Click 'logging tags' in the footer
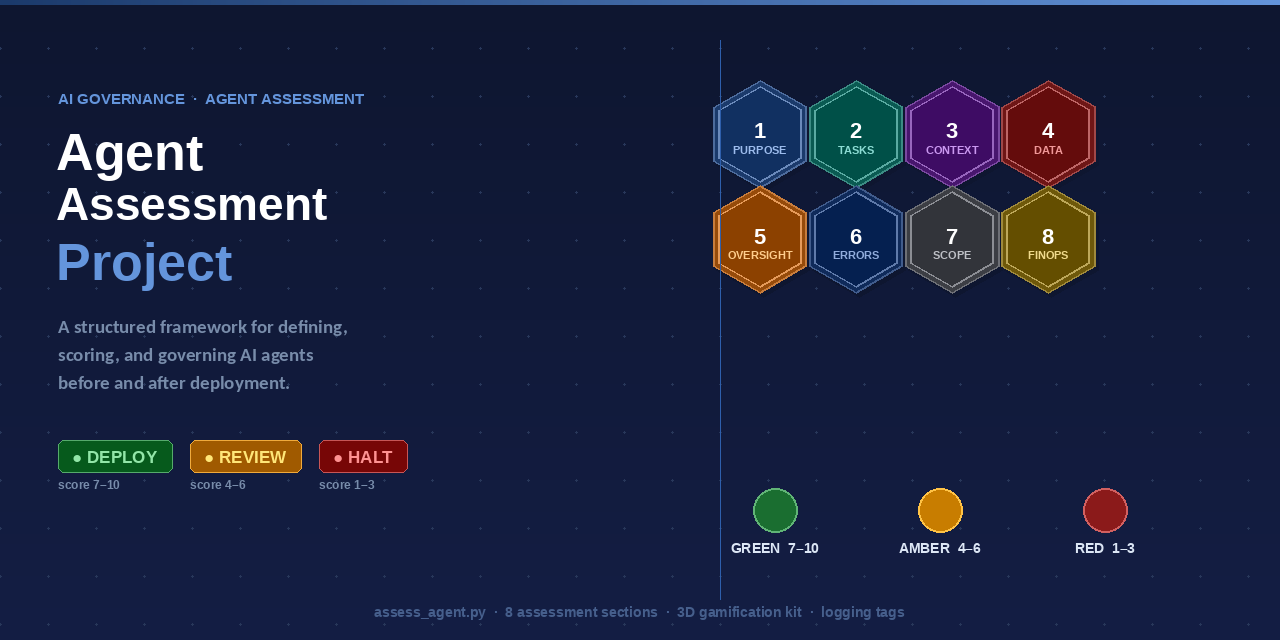The width and height of the screenshot is (1280, 640). [x=863, y=612]
